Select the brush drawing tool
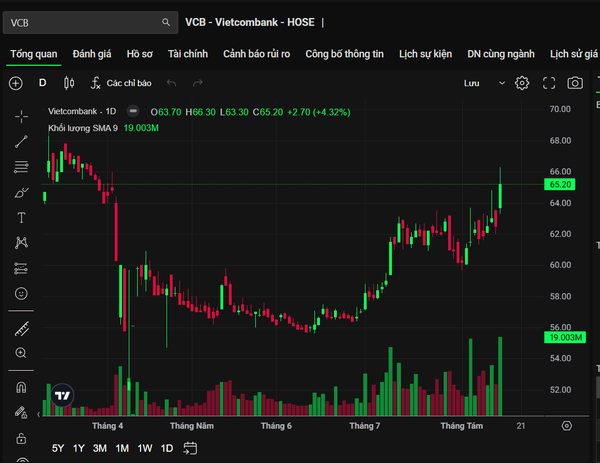 coord(21,192)
